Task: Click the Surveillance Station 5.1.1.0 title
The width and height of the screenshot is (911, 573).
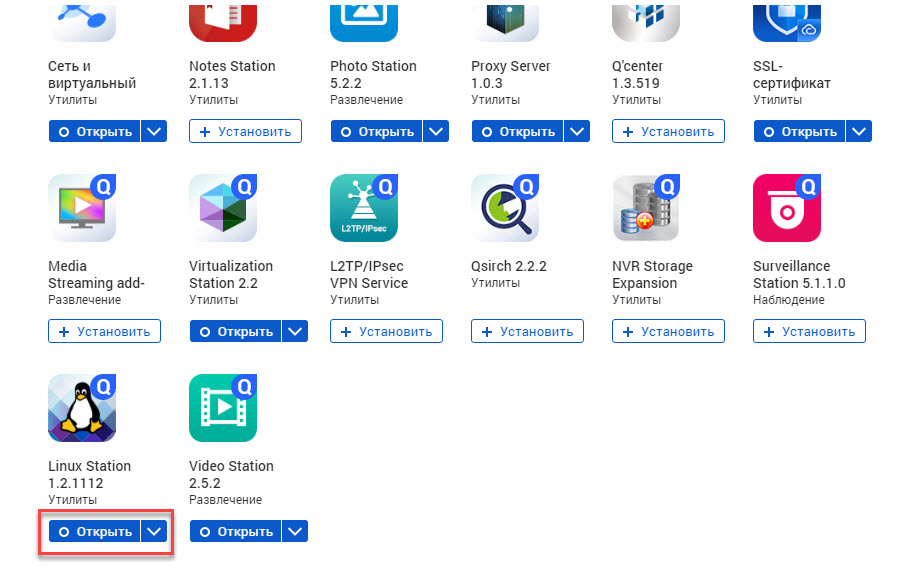Action: point(799,274)
